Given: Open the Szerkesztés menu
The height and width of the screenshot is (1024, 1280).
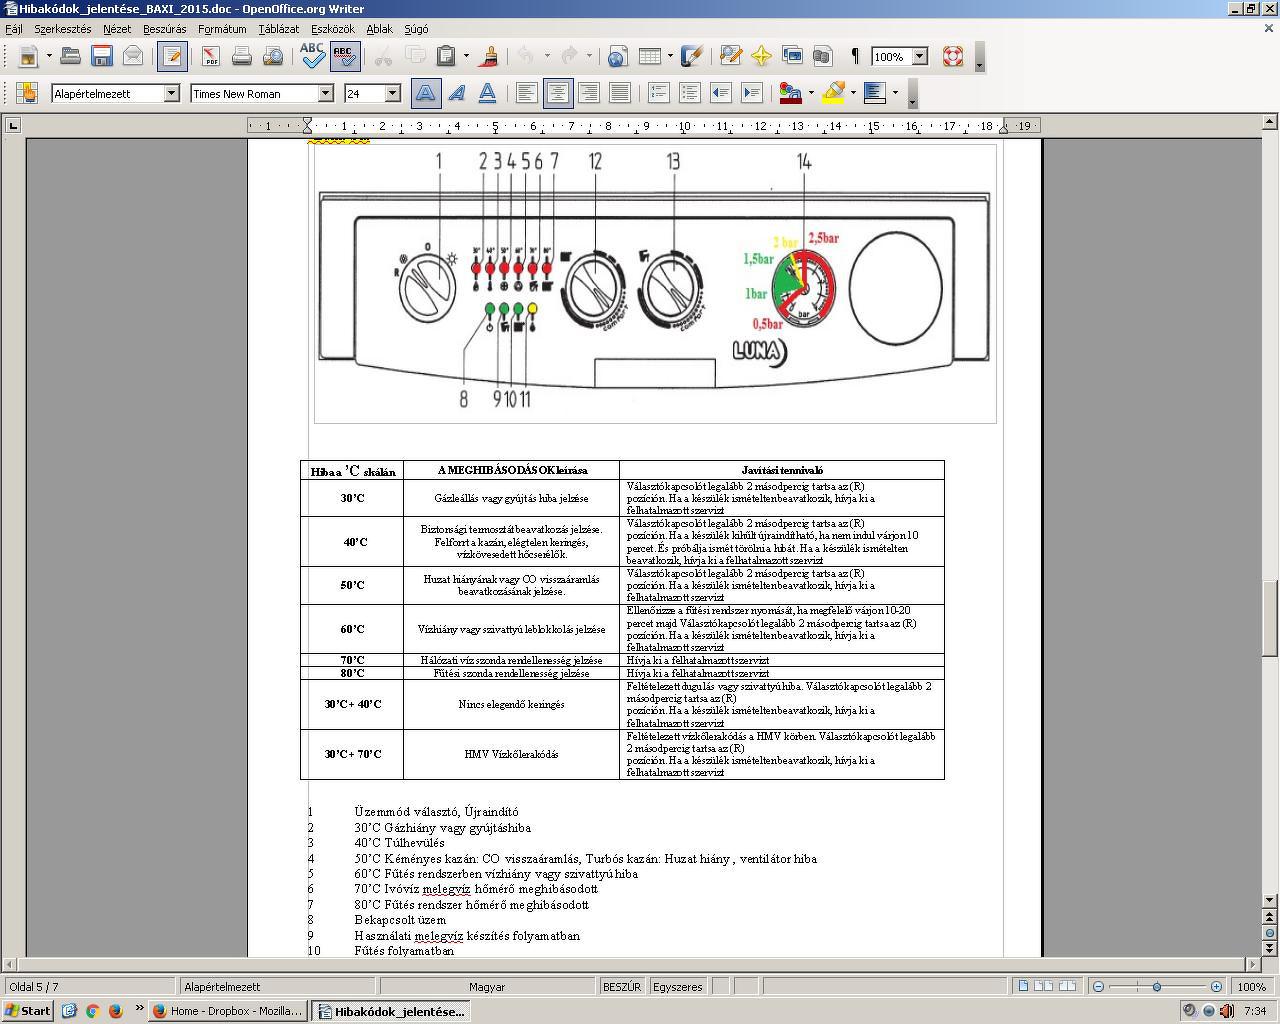Looking at the screenshot, I should tap(62, 29).
